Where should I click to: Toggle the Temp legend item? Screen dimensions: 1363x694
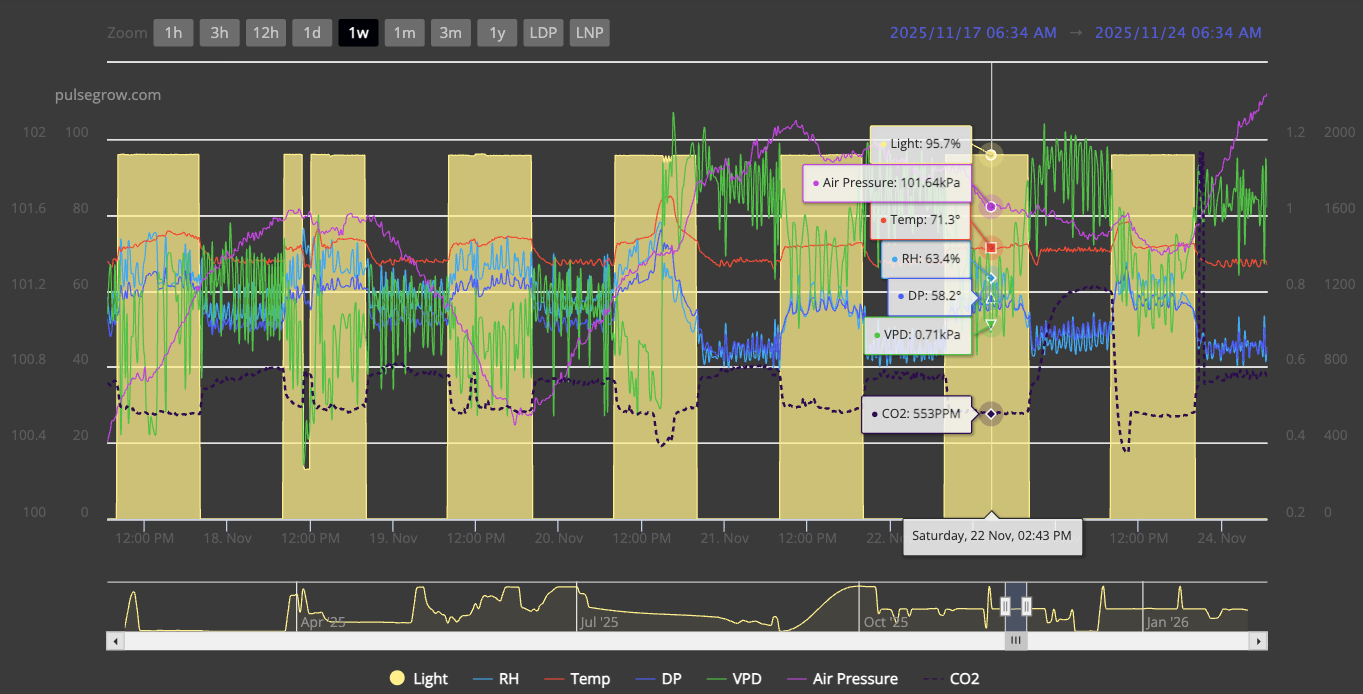point(578,679)
